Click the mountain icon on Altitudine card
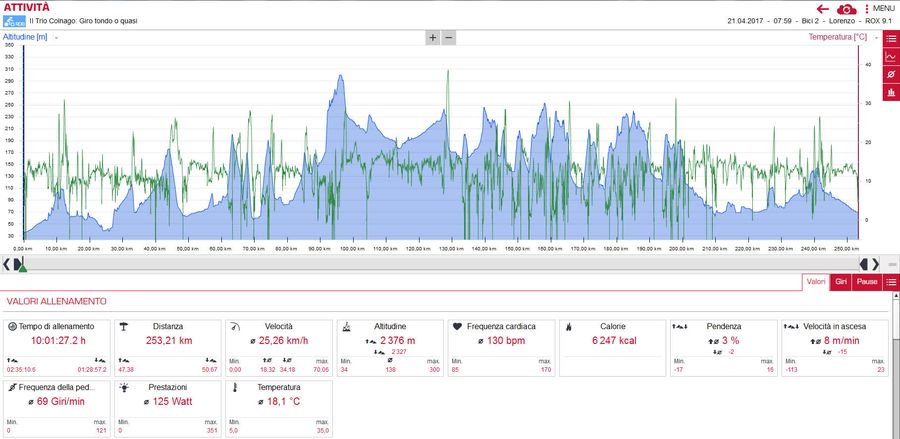Viewport: 900px width, 439px height. [346, 326]
